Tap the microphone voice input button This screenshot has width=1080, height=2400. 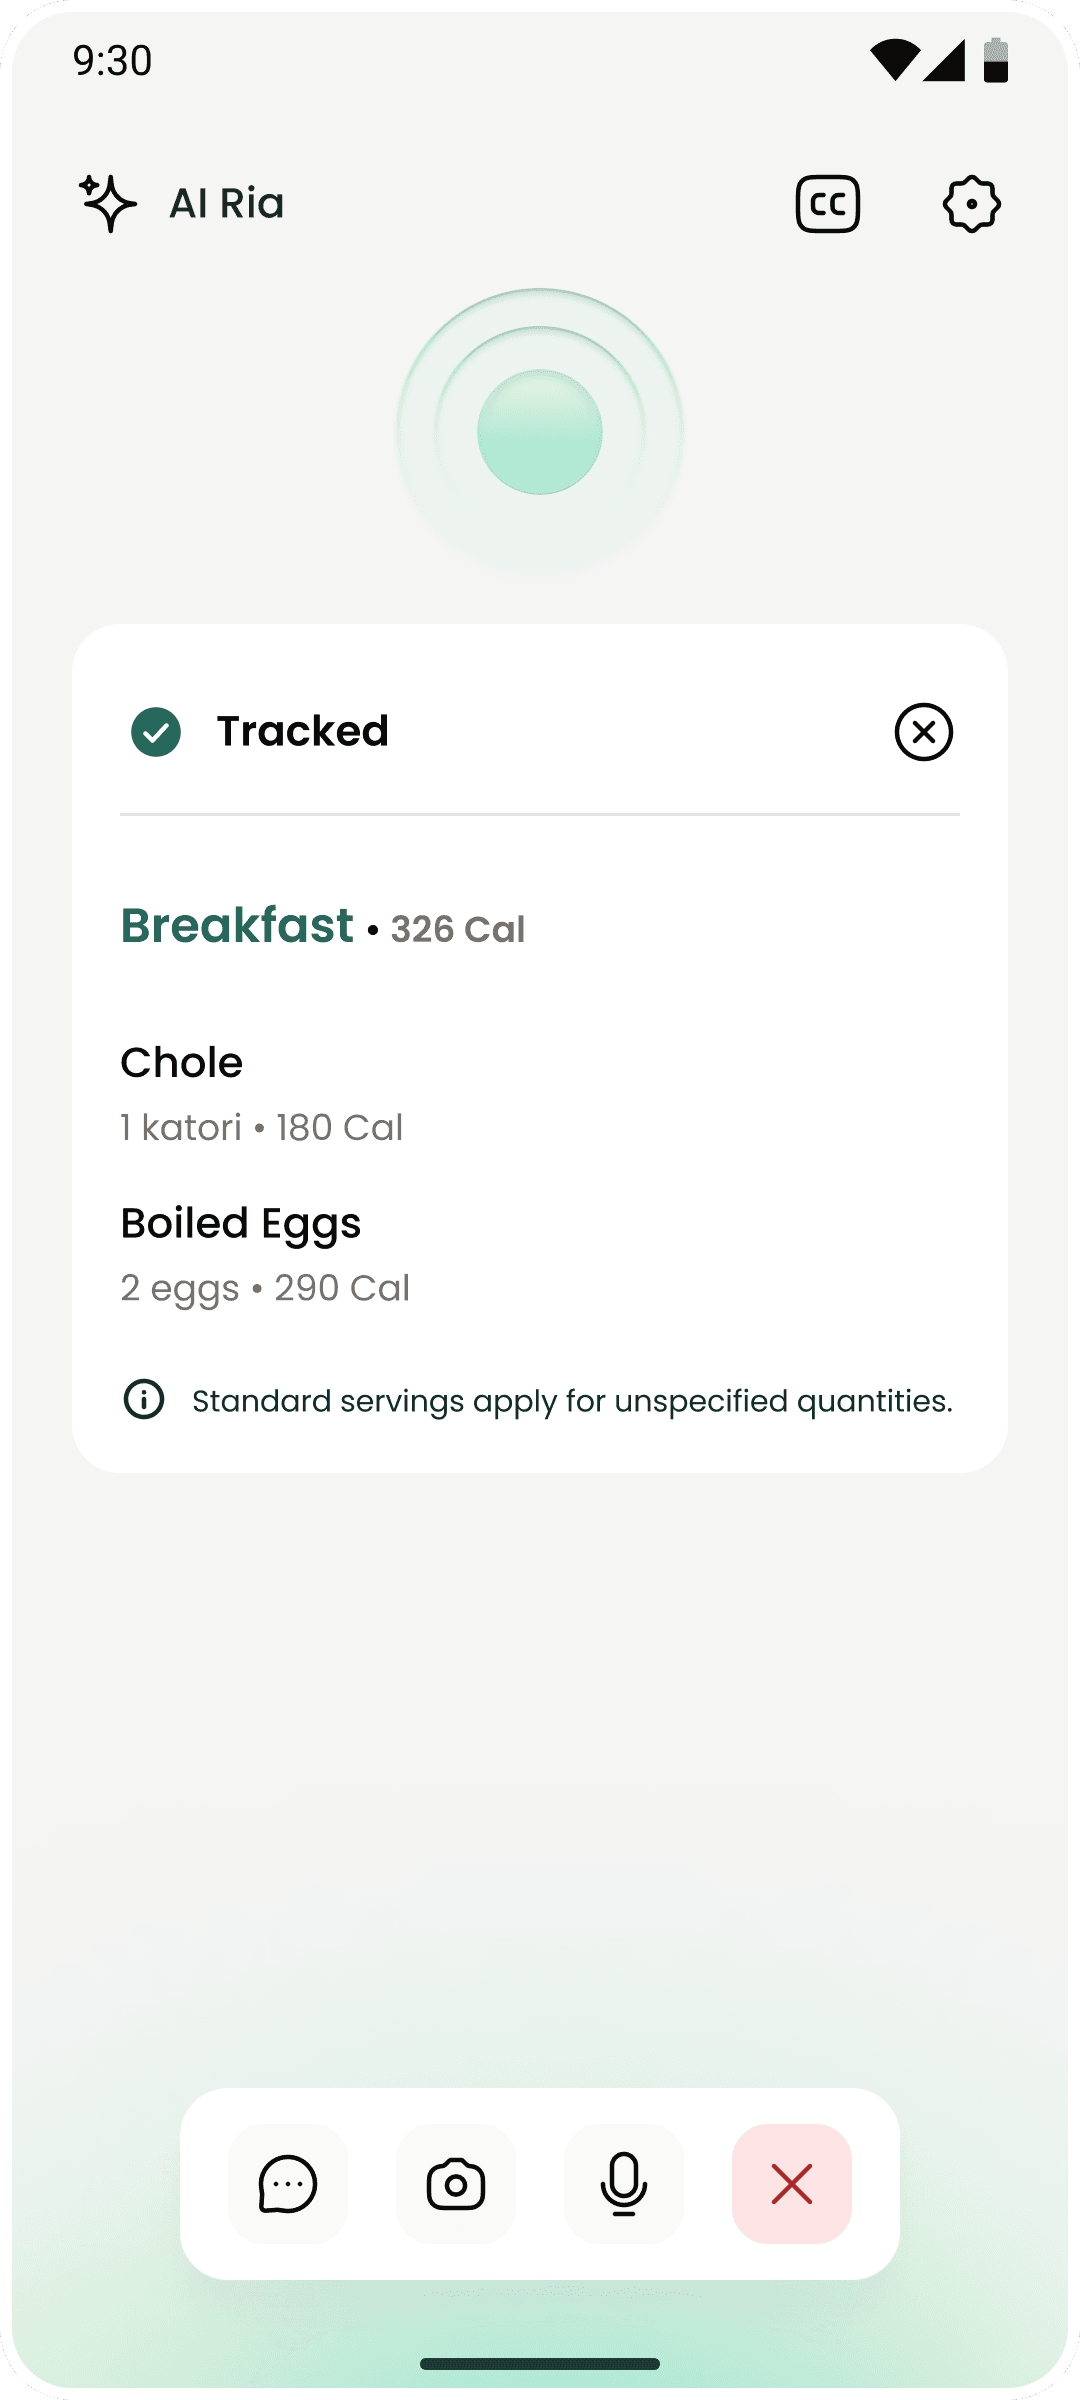click(624, 2184)
